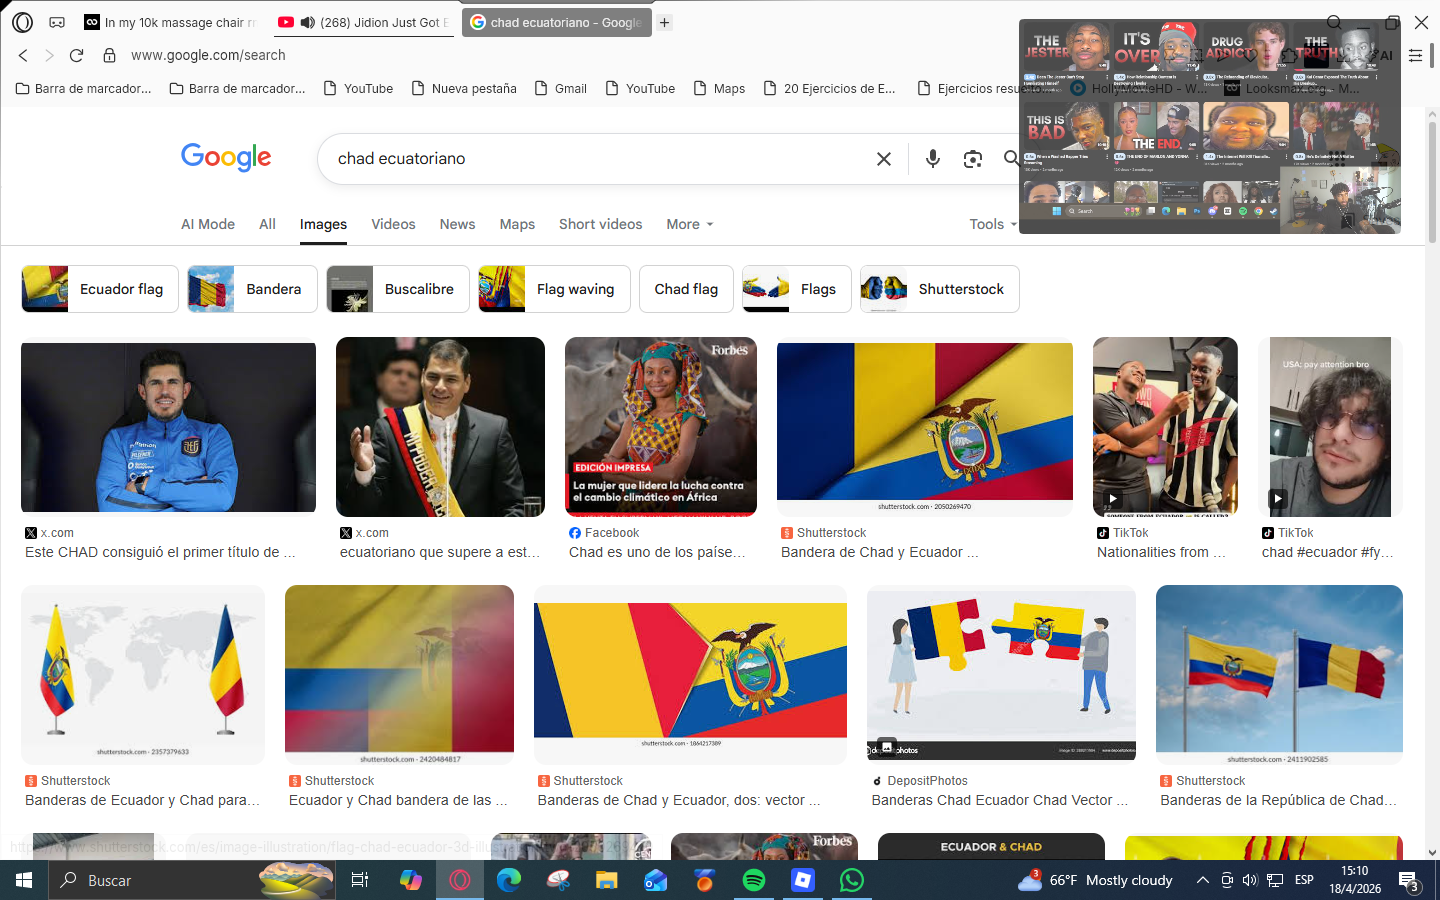1440x900 pixels.
Task: Expand the More search categories dropdown
Action: 689,224
